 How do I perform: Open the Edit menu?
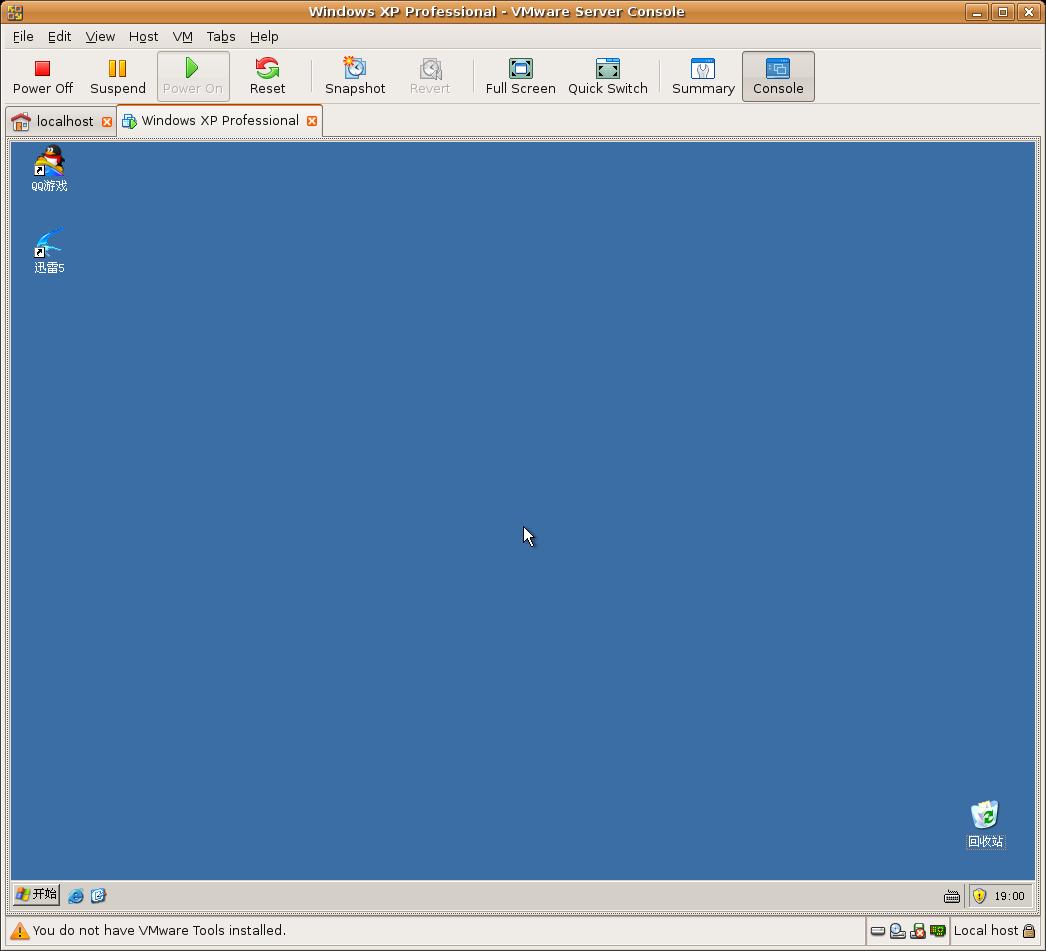(x=59, y=37)
